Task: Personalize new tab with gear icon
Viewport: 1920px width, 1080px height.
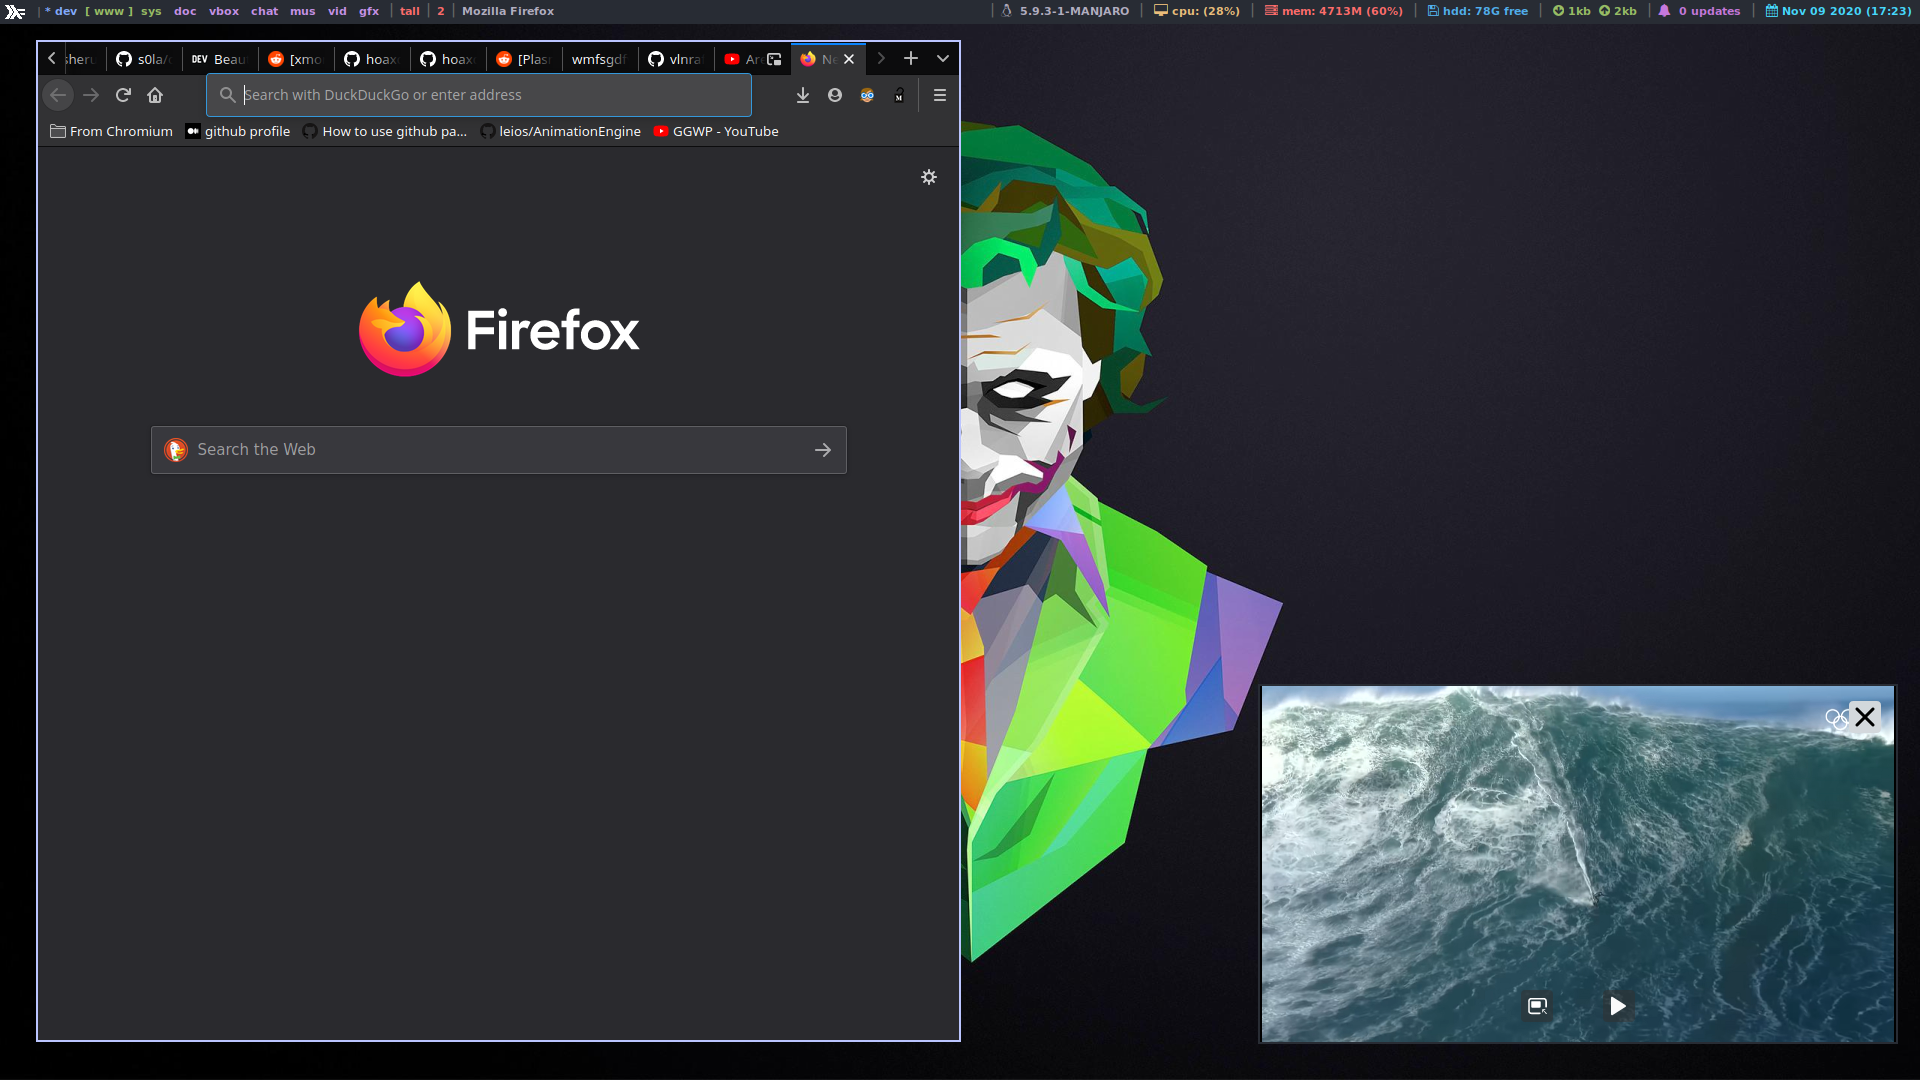Action: [928, 177]
